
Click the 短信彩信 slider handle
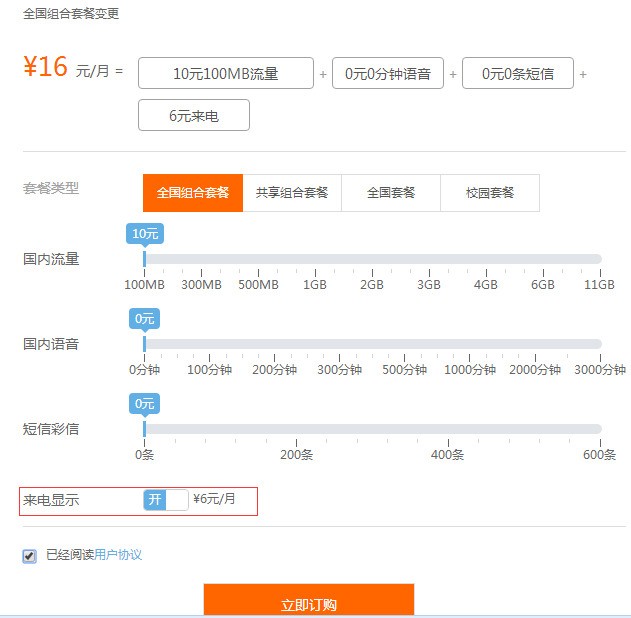coord(144,429)
